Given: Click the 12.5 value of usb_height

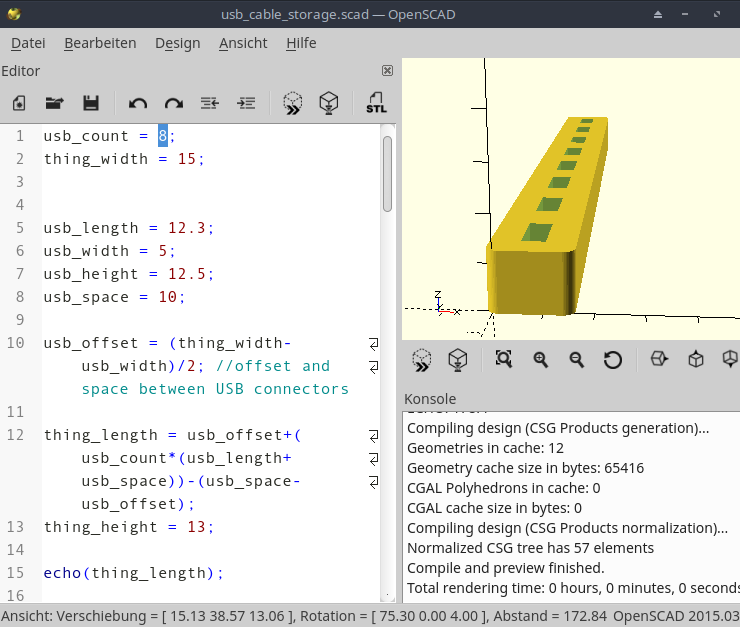Looking at the screenshot, I should pos(186,274).
